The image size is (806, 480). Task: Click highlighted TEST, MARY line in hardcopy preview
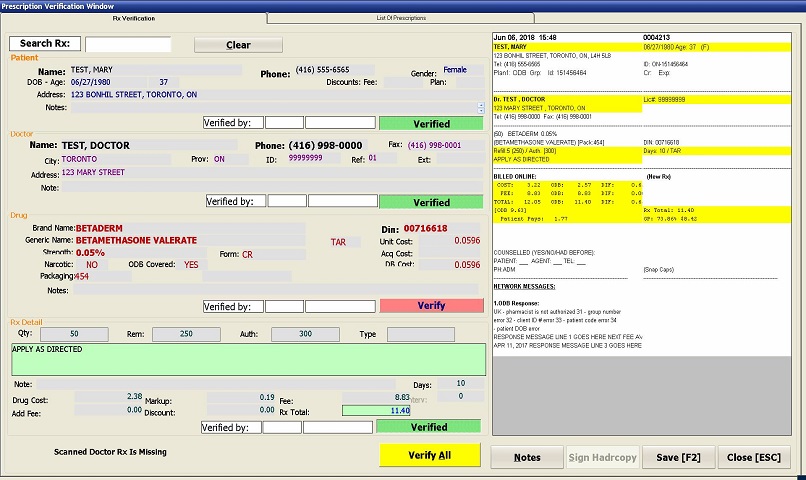tap(642, 47)
